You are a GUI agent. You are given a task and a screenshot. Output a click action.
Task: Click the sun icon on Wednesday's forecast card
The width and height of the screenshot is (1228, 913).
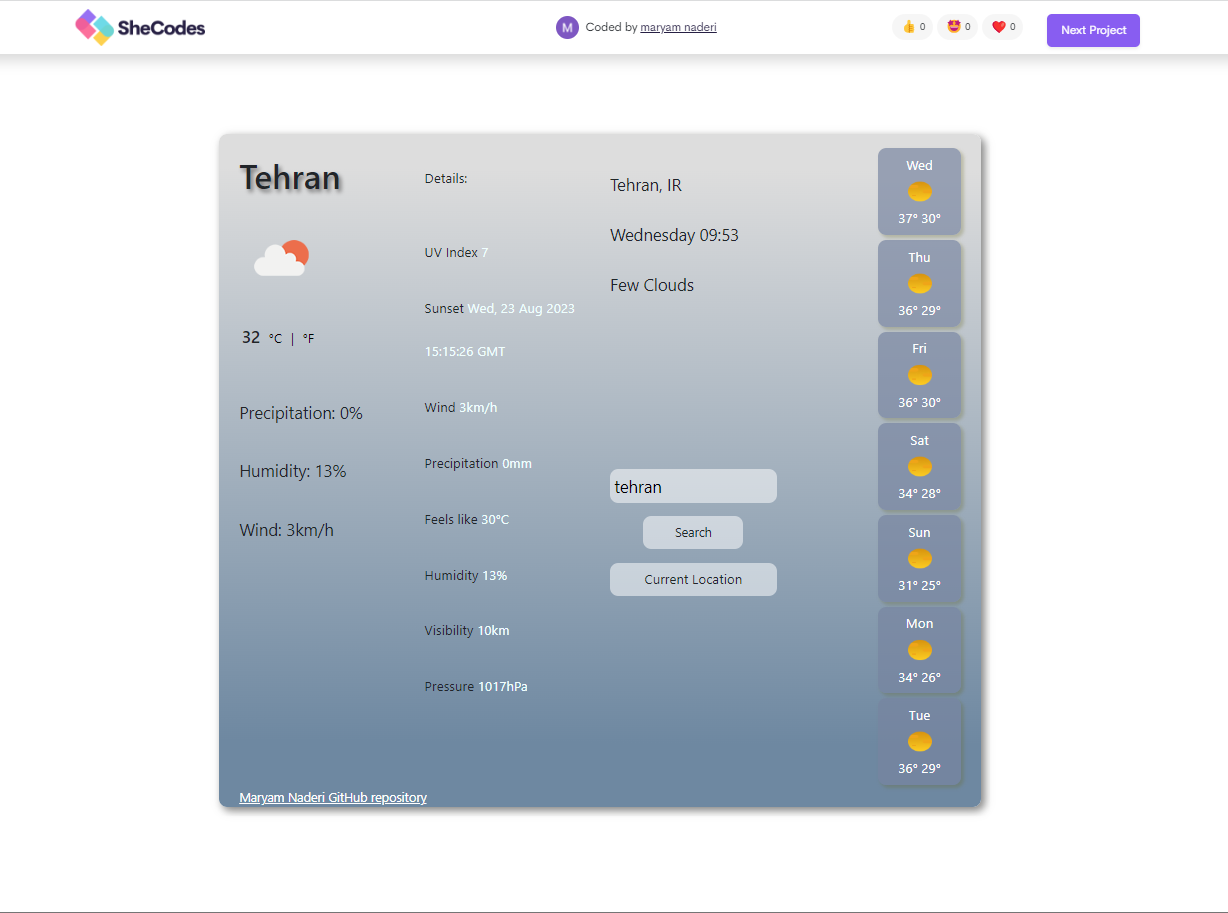click(x=919, y=192)
